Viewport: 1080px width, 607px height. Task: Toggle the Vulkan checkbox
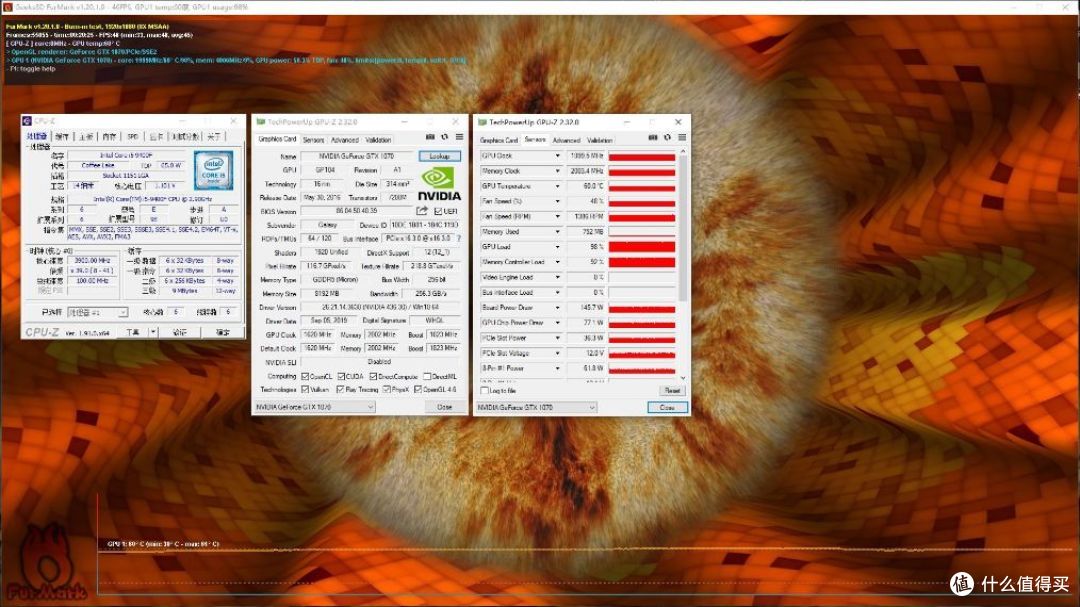pyautogui.click(x=305, y=390)
